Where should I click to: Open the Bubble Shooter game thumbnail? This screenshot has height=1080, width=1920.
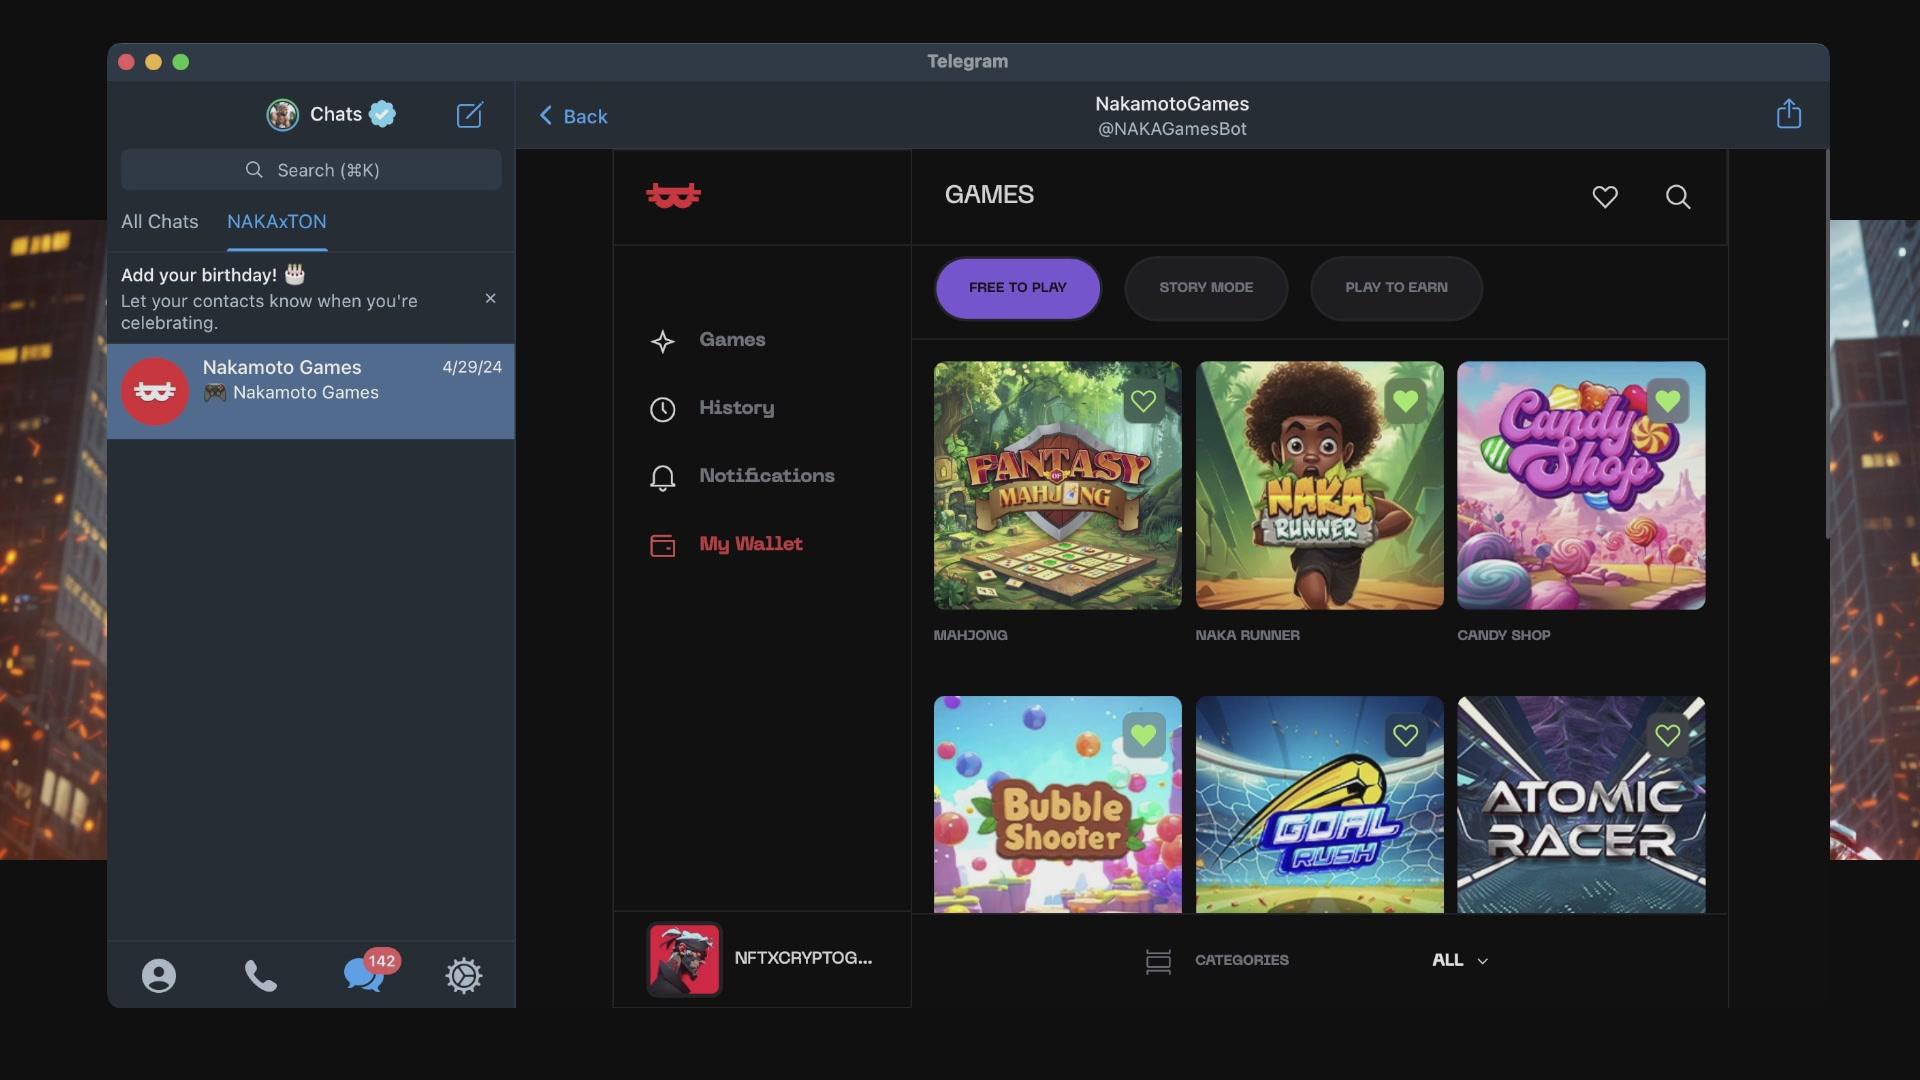1057,805
